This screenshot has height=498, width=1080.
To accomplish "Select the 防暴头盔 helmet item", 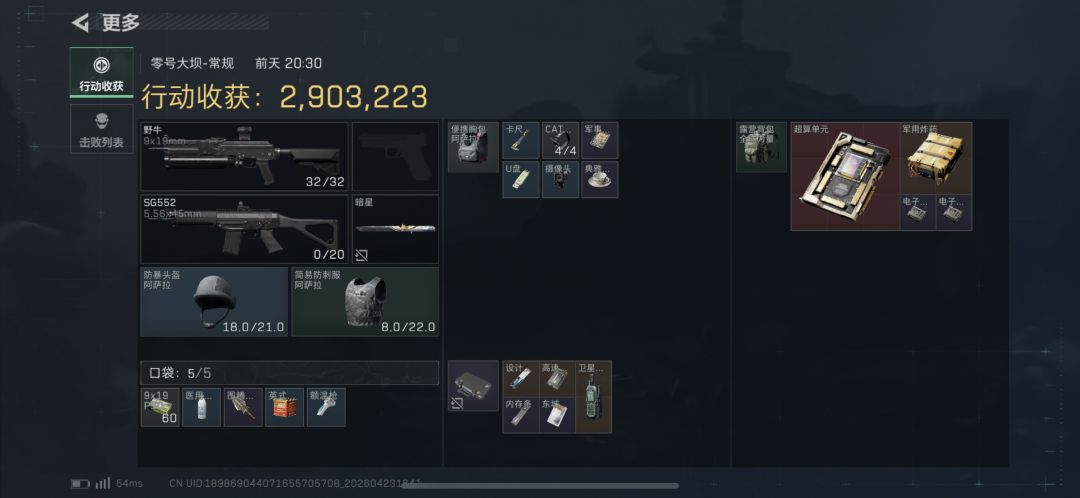I will [x=214, y=302].
